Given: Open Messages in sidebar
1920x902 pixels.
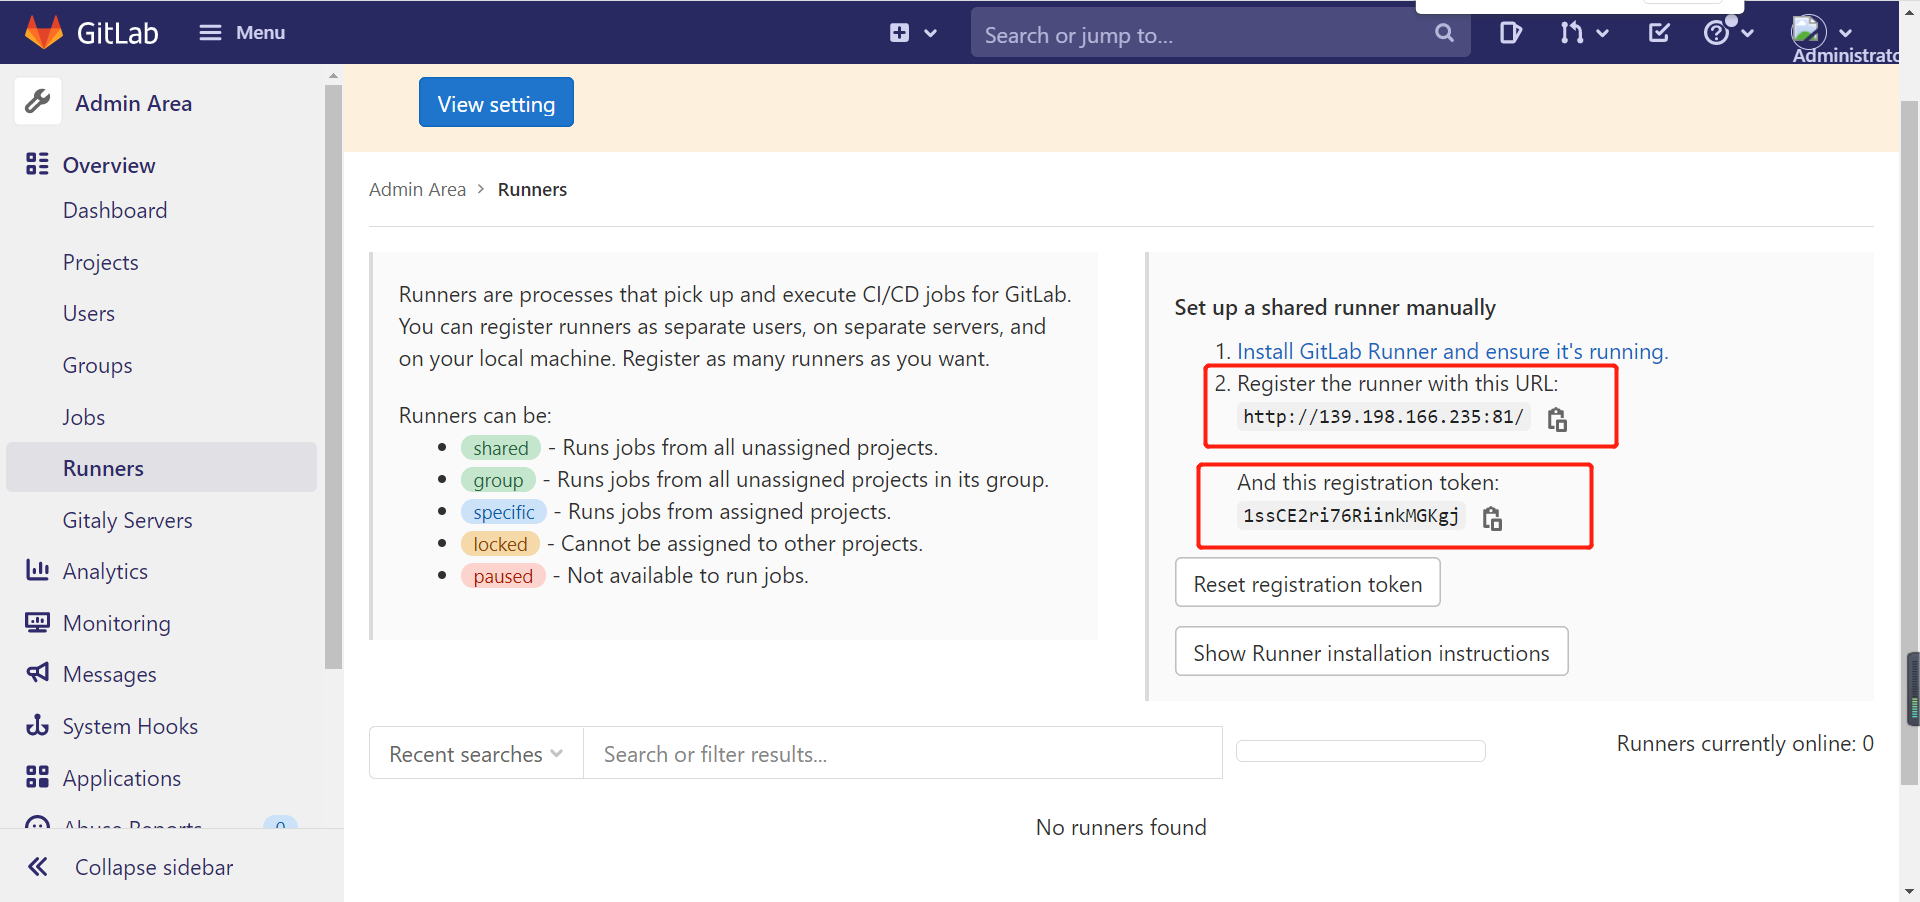Looking at the screenshot, I should click(110, 674).
